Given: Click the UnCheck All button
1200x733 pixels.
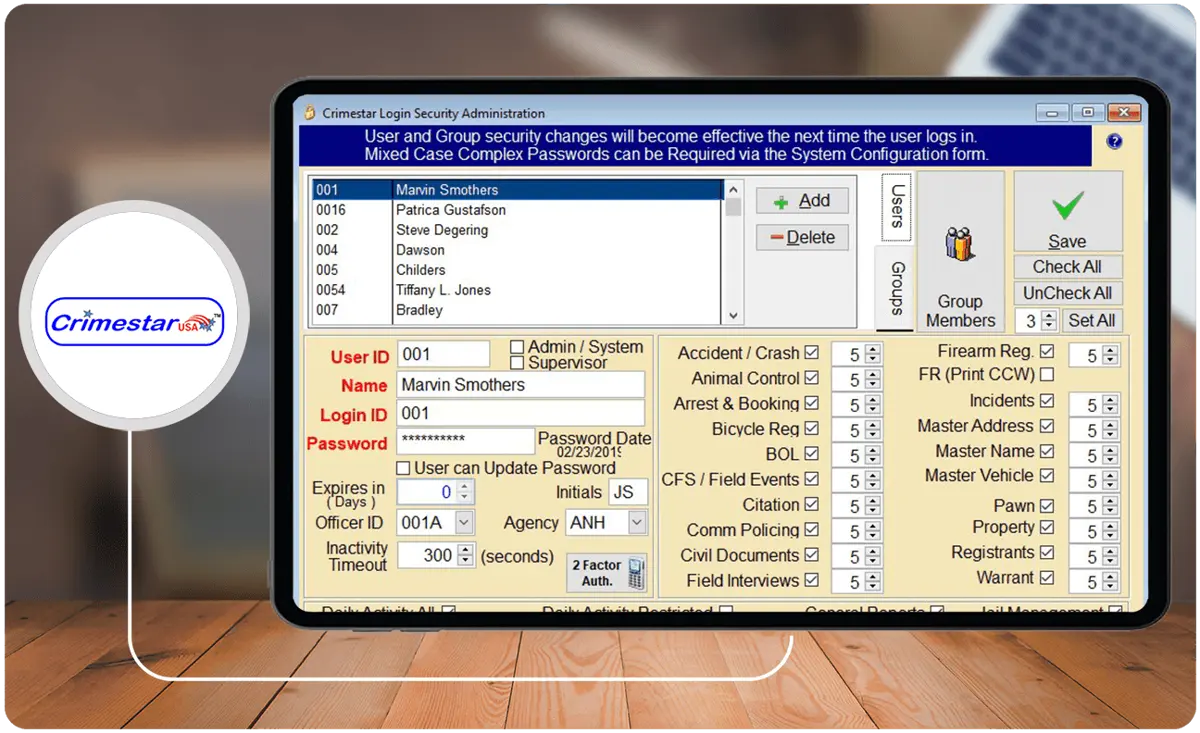Looking at the screenshot, I should [1067, 294].
